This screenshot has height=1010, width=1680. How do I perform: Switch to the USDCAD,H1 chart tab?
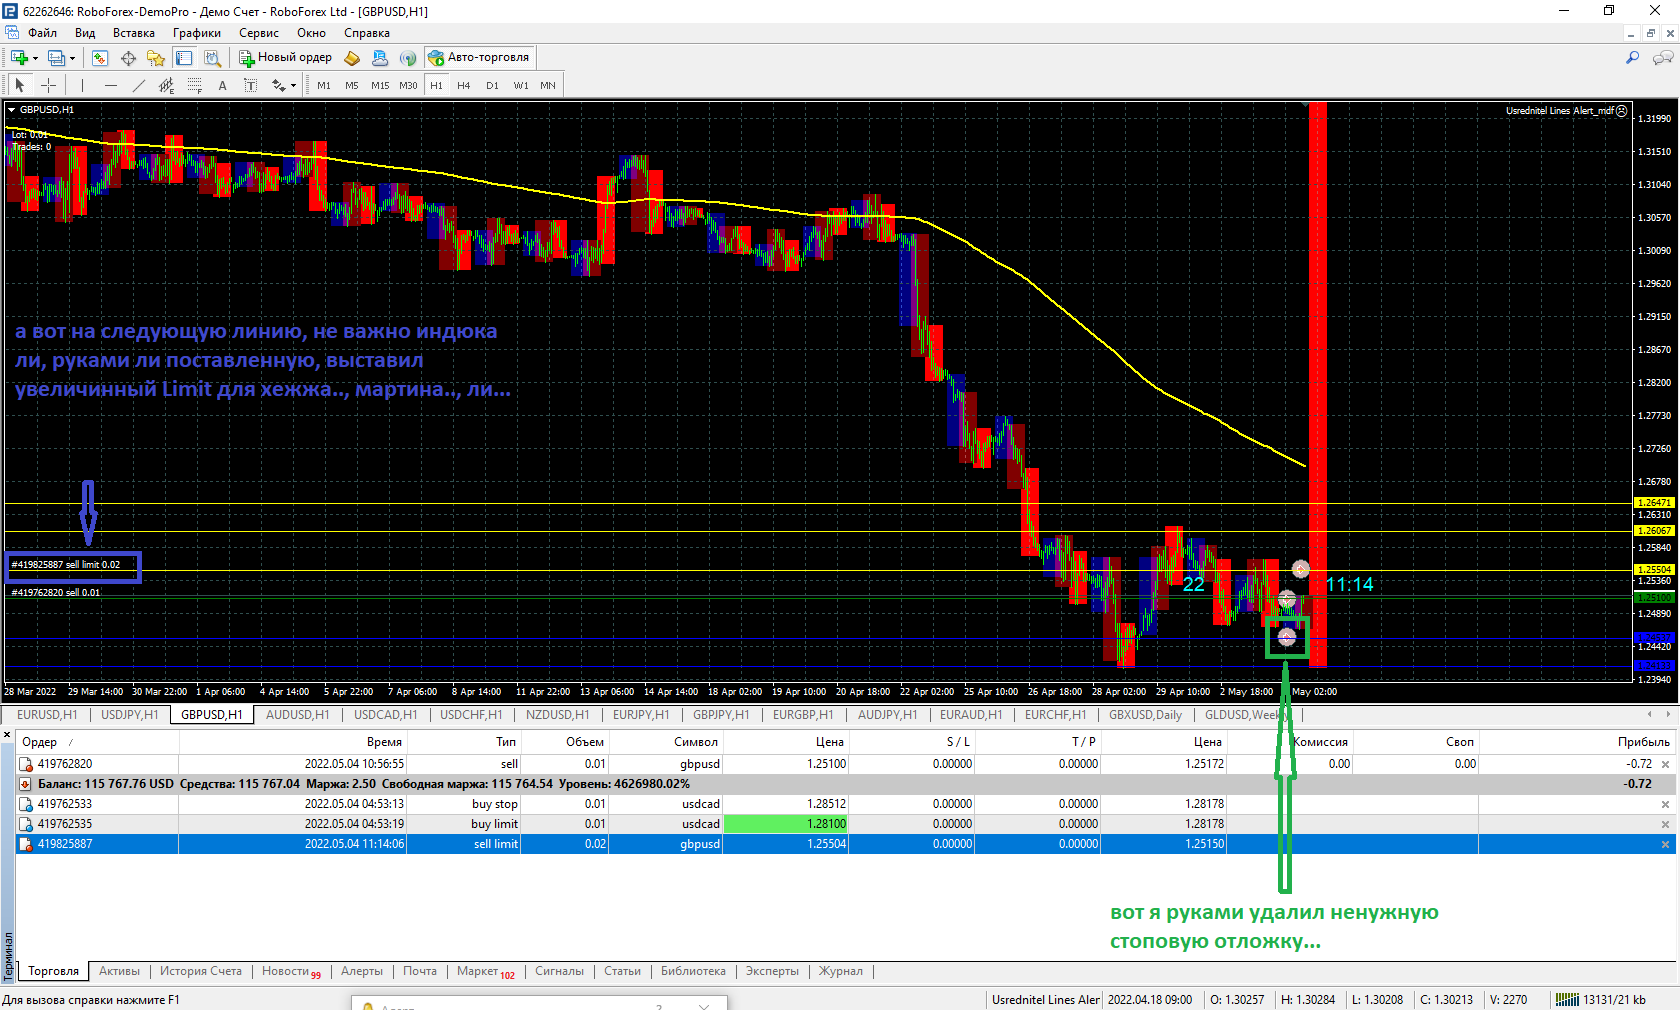point(385,715)
